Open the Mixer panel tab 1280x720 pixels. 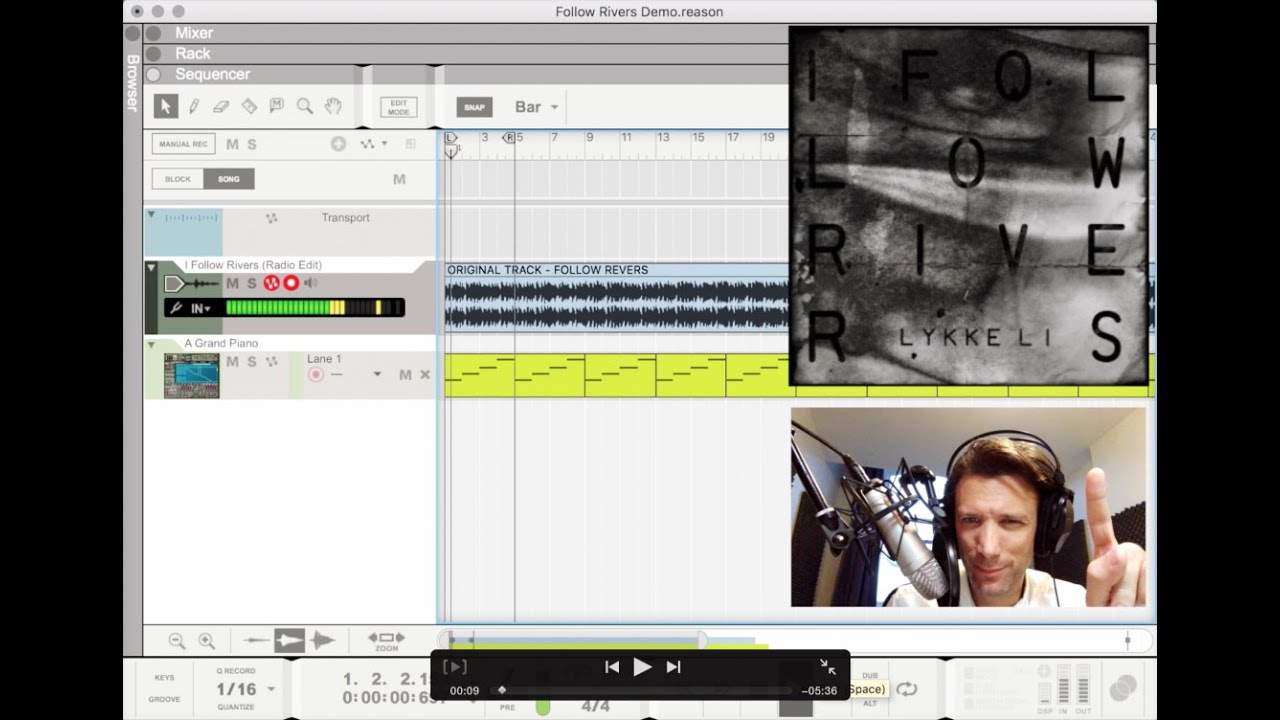pyautogui.click(x=194, y=33)
